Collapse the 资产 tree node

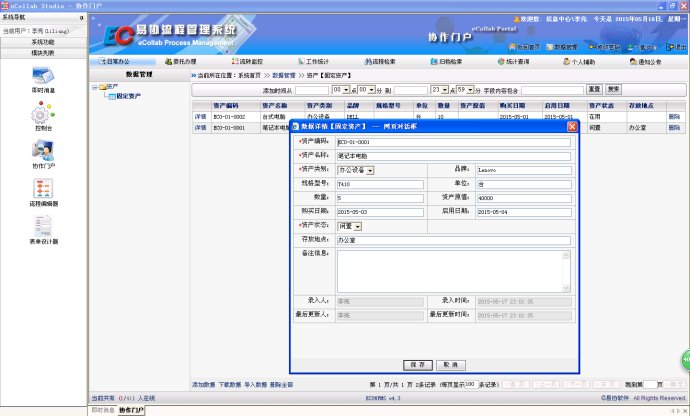click(x=94, y=87)
